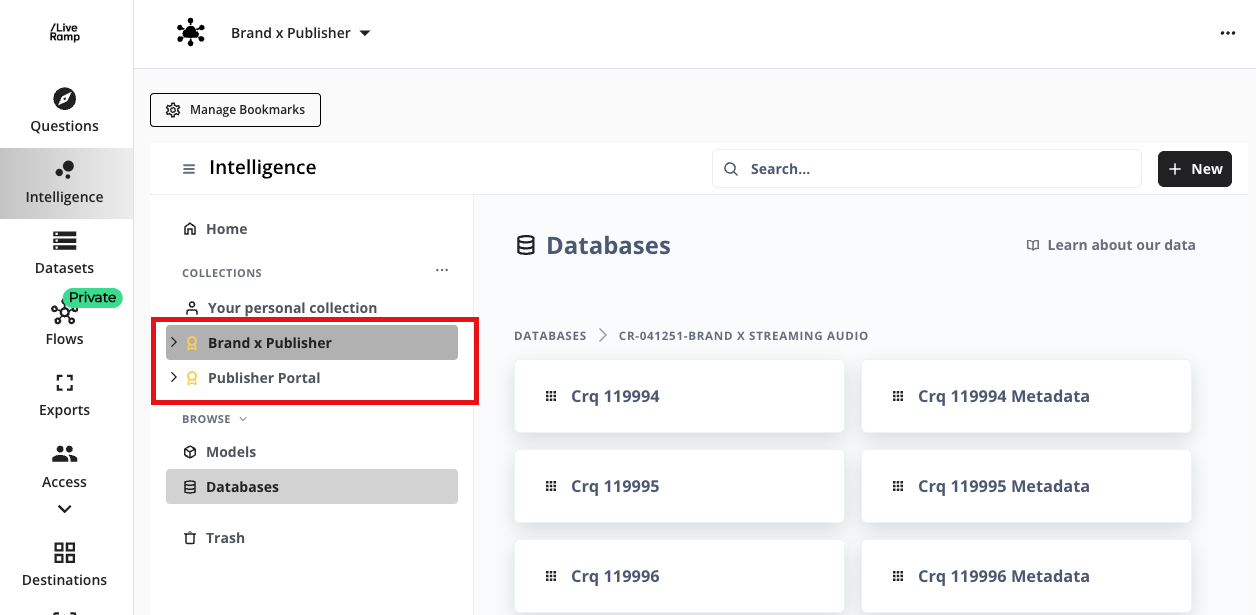The image size is (1256, 615).
Task: Select Models in the Browse list
Action: pyautogui.click(x=230, y=452)
